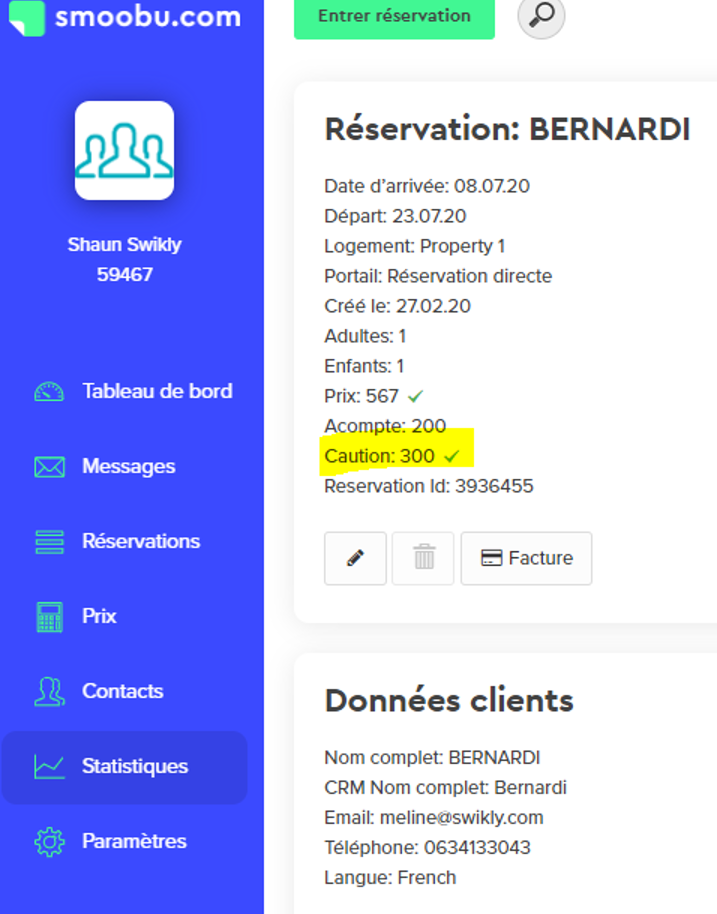The image size is (717, 914).
Task: Click the Messages envelope icon
Action: coord(49,467)
